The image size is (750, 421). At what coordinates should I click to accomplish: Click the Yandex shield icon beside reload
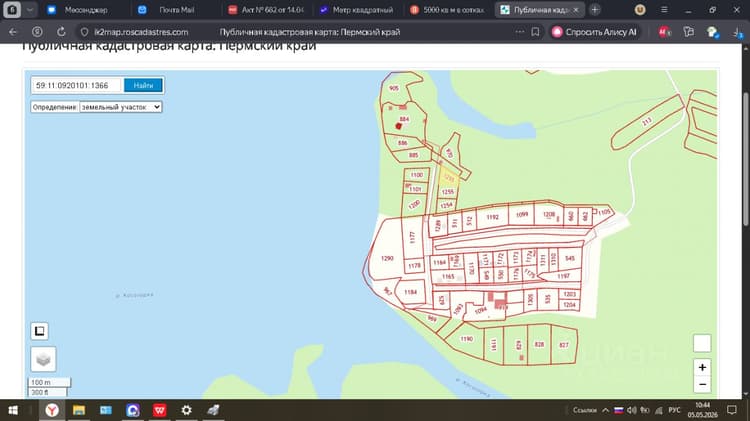point(37,32)
